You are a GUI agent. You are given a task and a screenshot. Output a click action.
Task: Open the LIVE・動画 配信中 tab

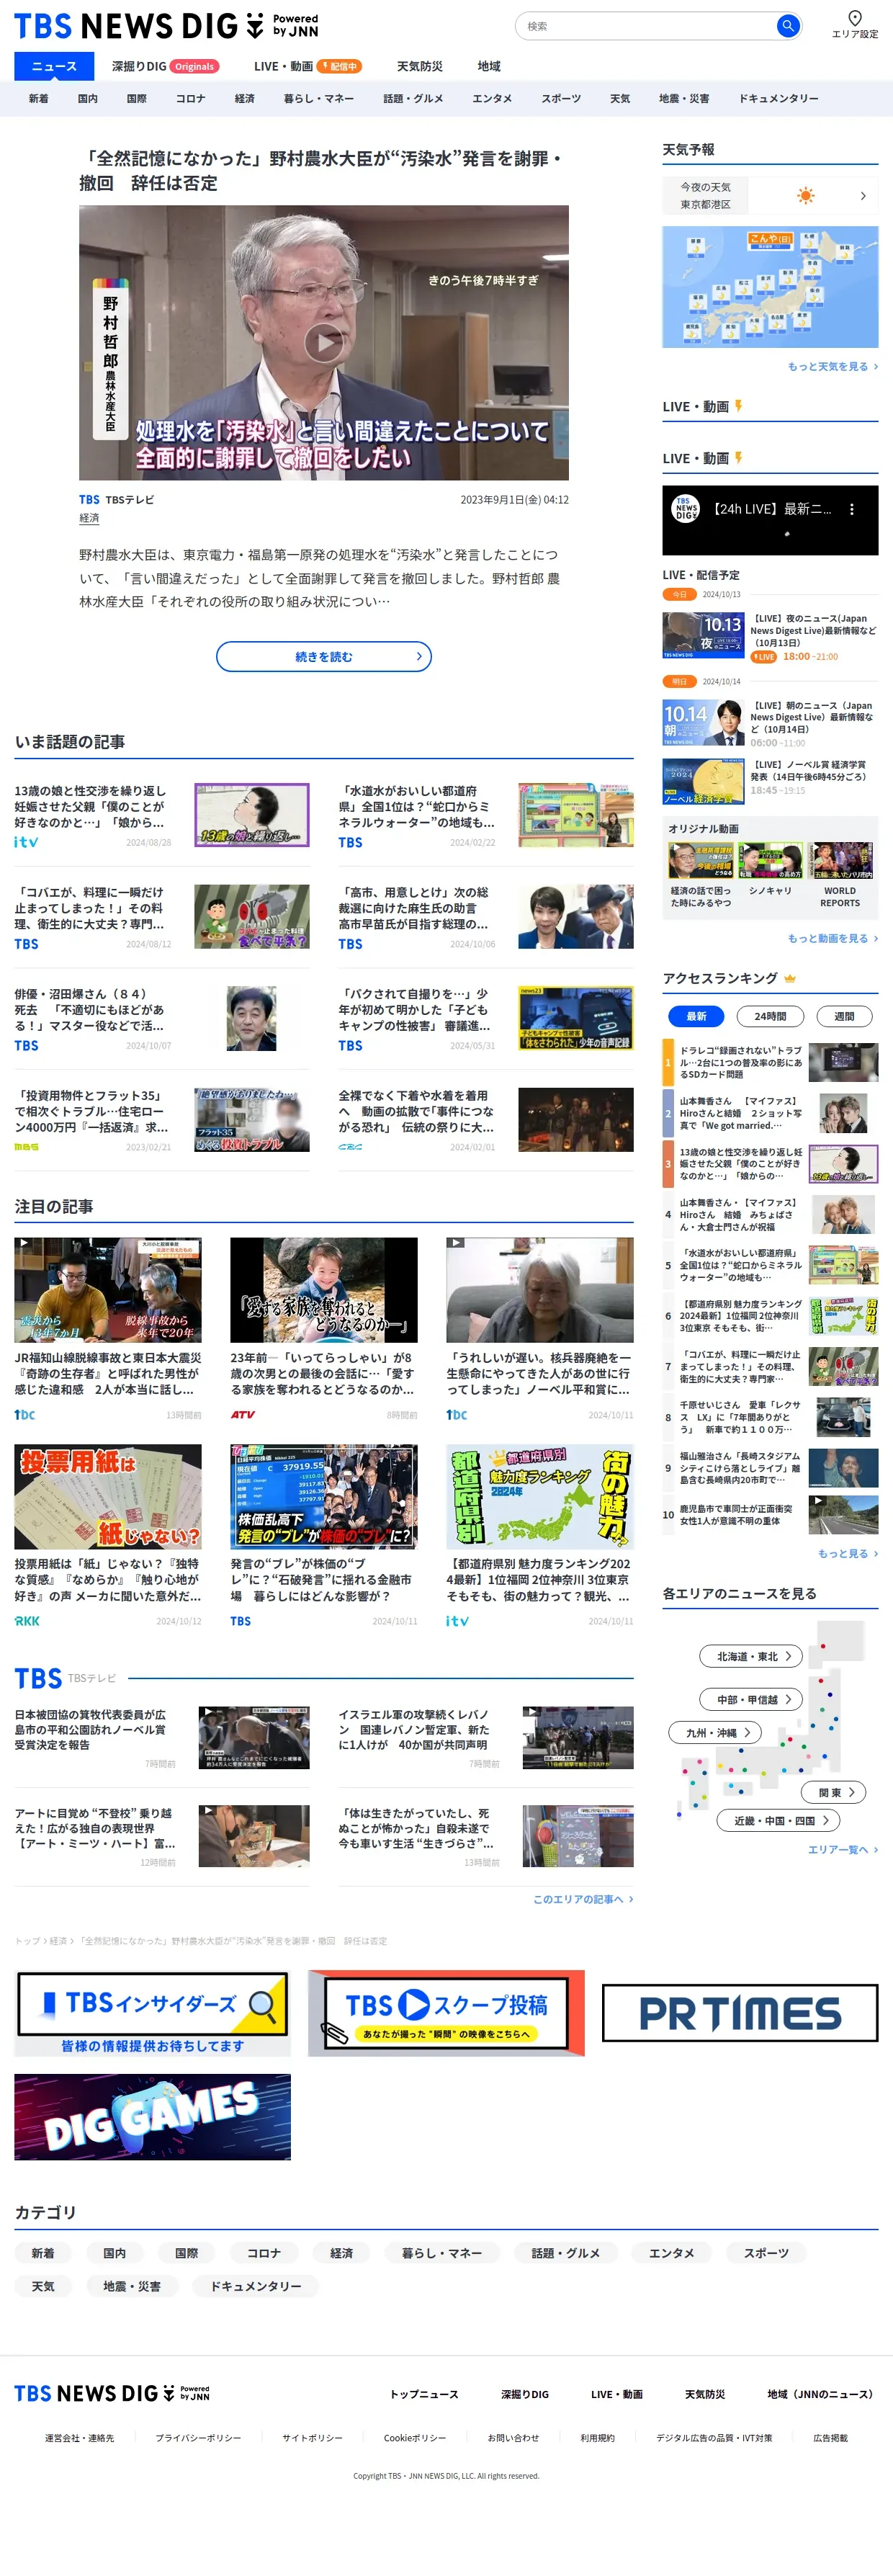308,66
